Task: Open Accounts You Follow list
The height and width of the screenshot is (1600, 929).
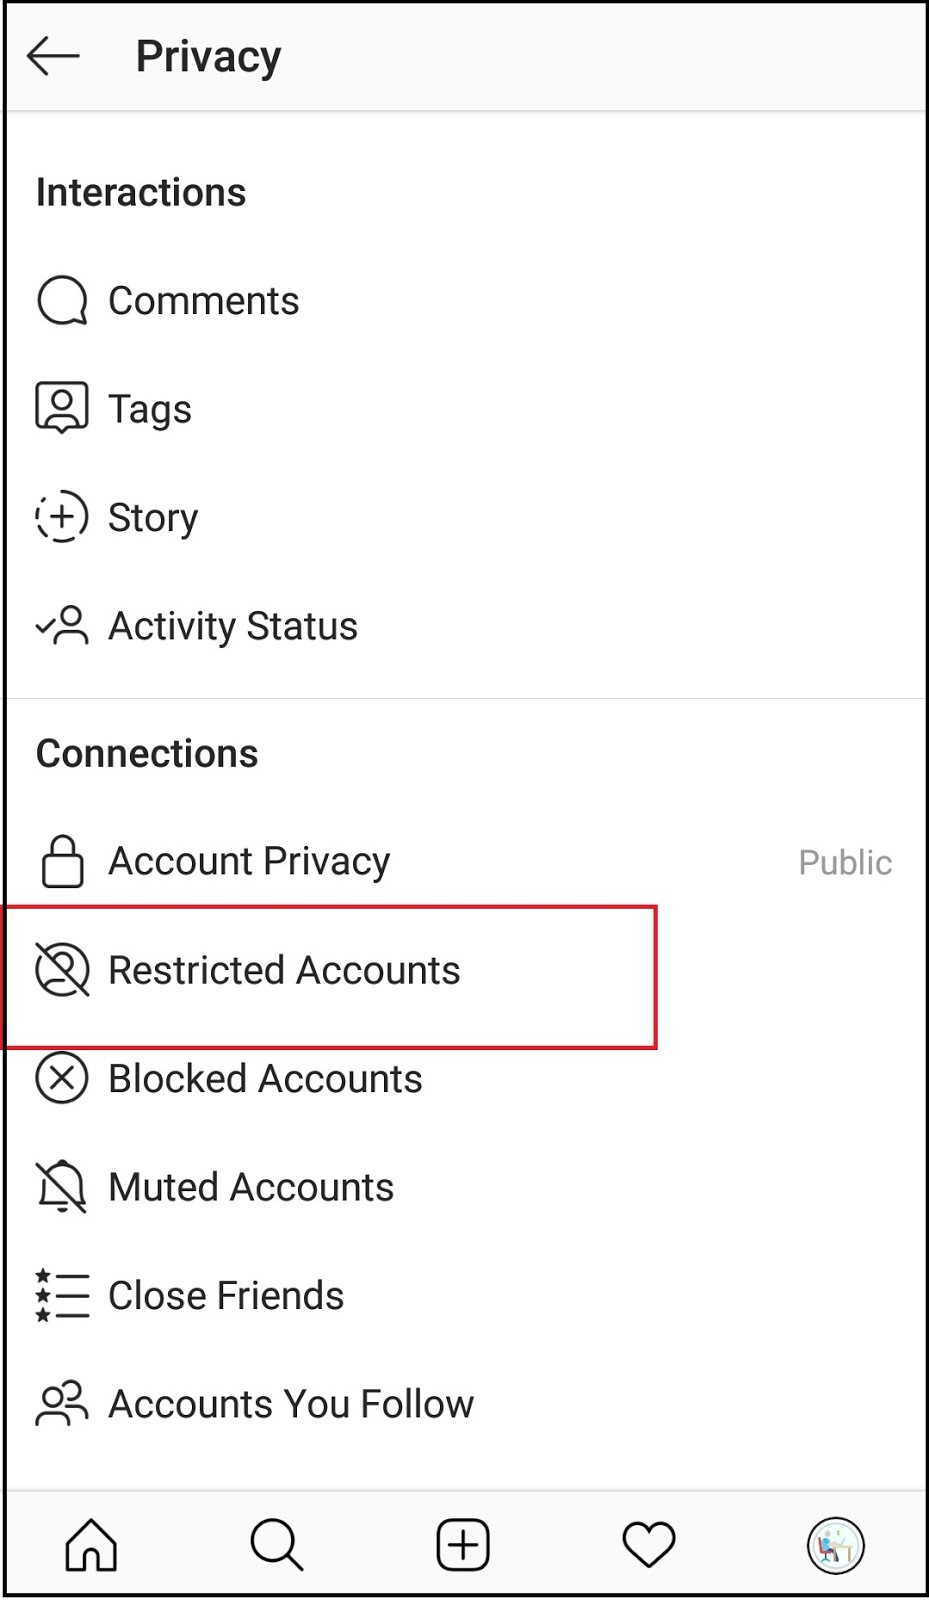Action: 291,1403
